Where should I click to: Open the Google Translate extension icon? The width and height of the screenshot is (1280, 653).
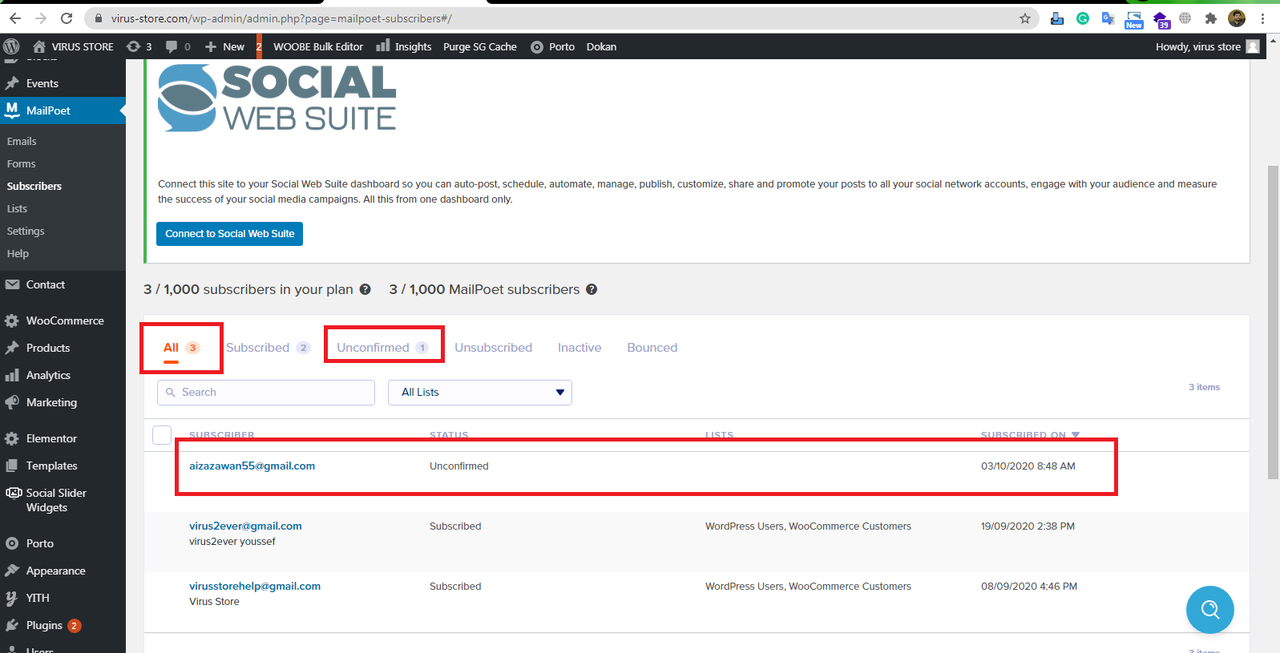tap(1108, 18)
